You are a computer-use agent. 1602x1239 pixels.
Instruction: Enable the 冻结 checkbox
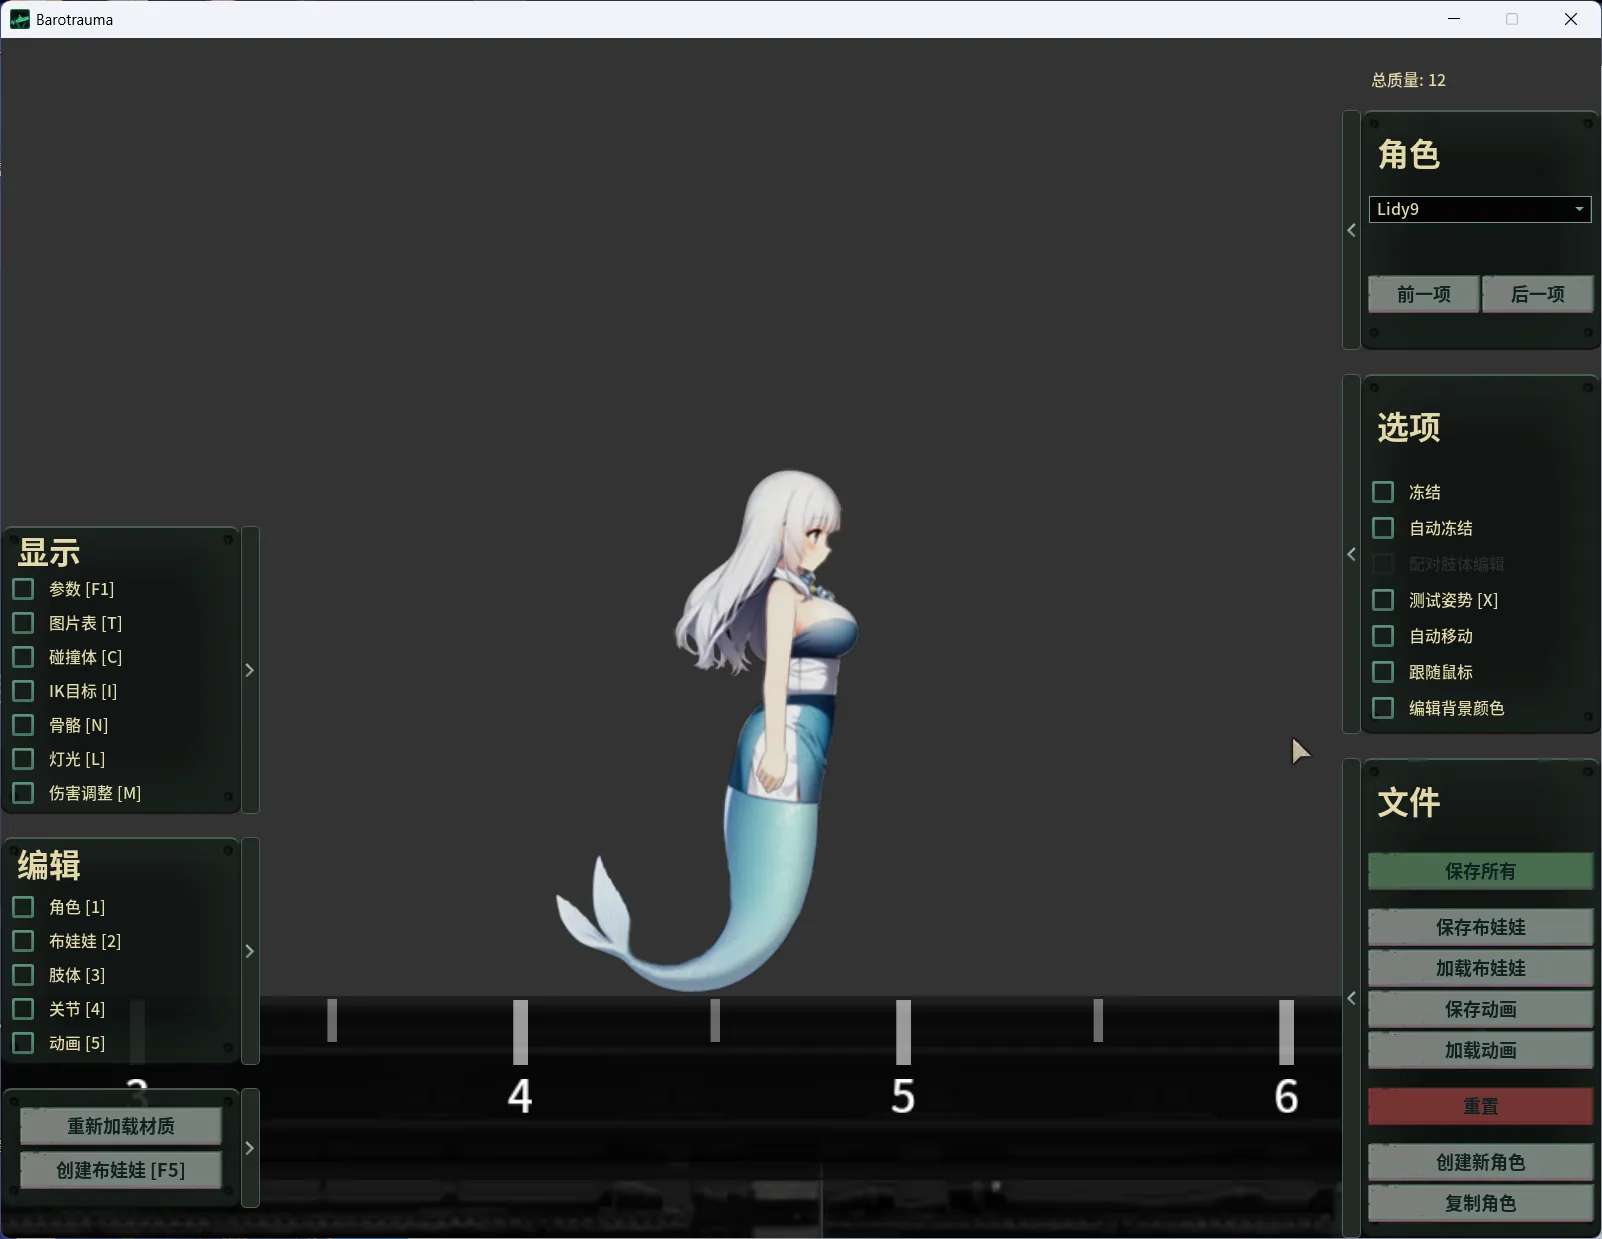(1383, 492)
